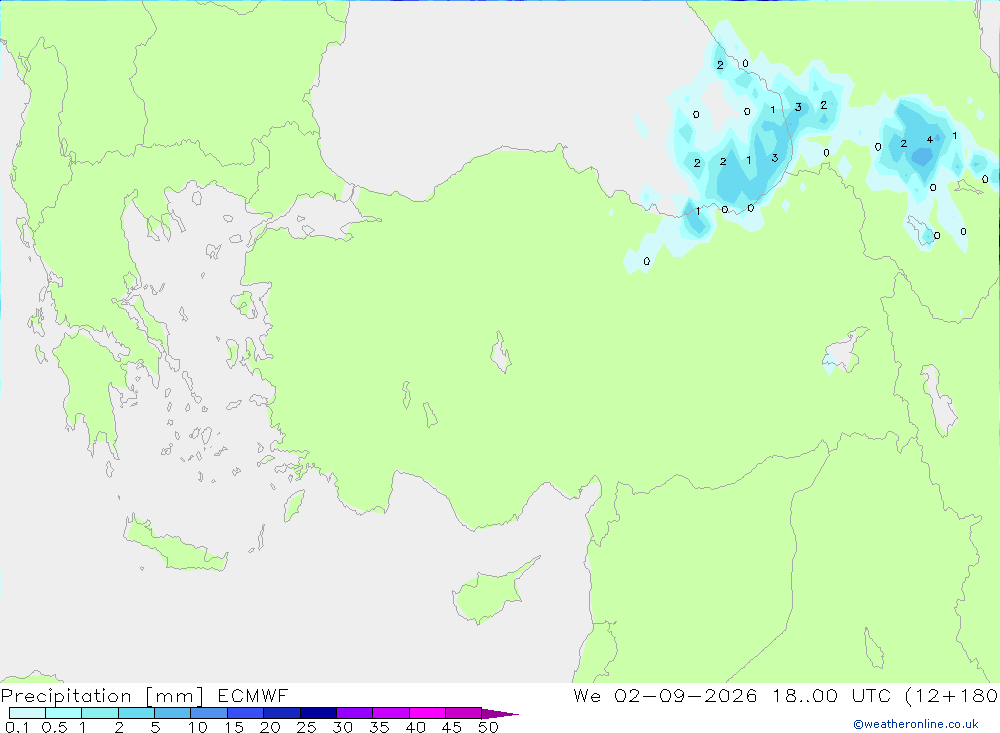The height and width of the screenshot is (733, 1000).
Task: Click the central Turkey salt lake outline
Action: pos(501,352)
